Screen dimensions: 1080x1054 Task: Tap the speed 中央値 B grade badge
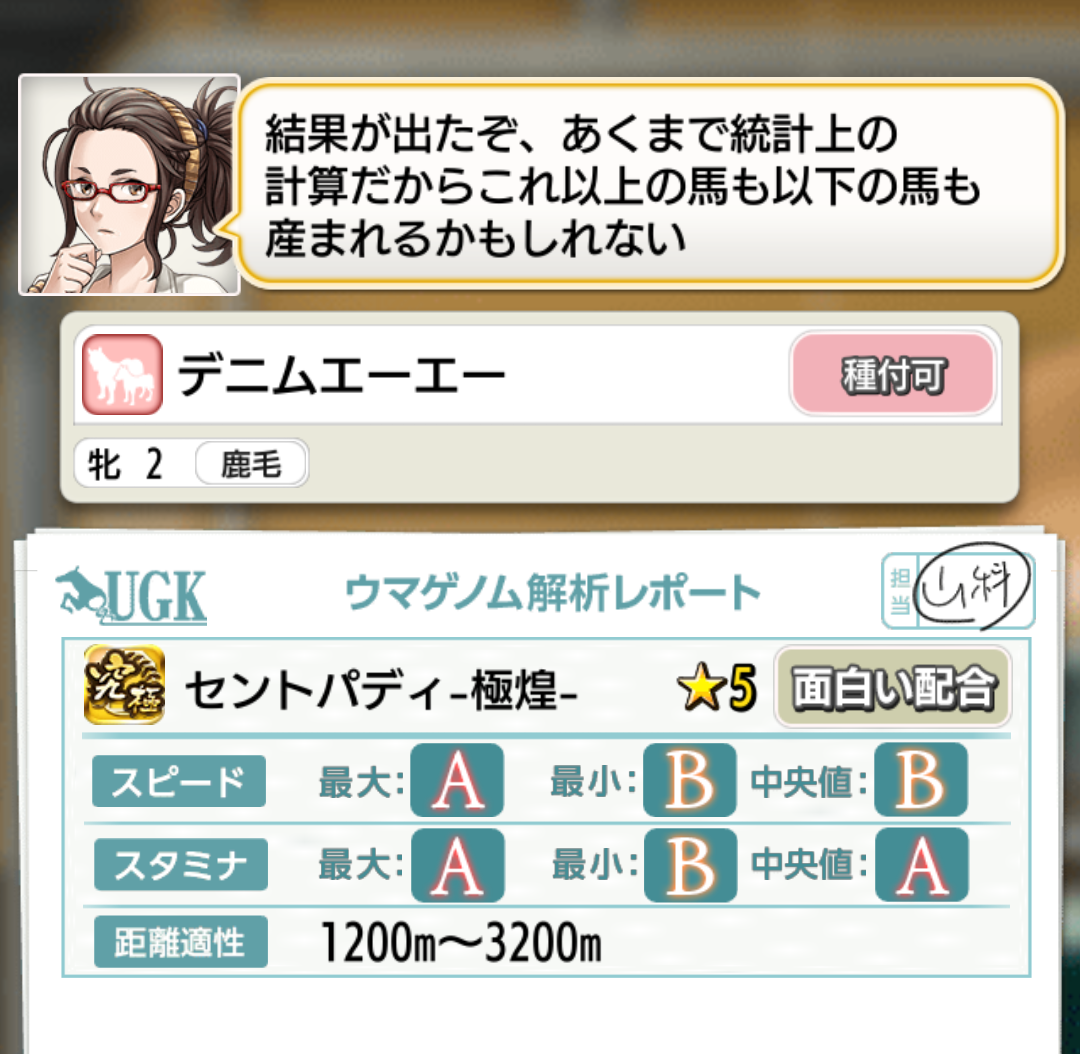921,780
